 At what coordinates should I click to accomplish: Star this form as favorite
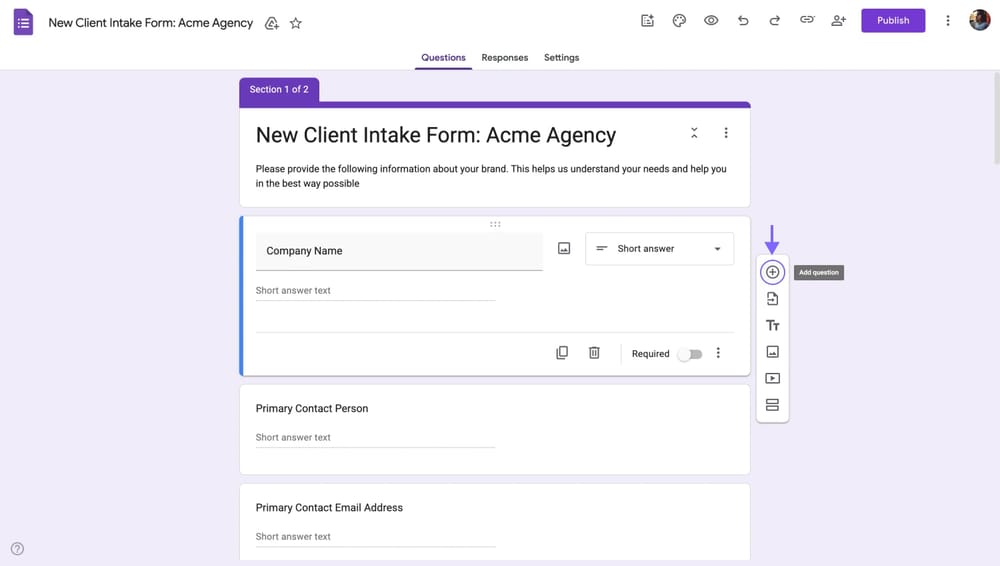coord(296,23)
